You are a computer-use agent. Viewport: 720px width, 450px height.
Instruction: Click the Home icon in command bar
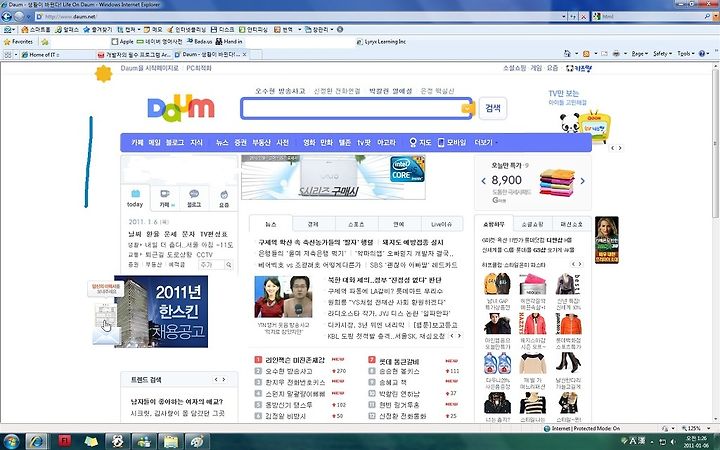click(x=567, y=54)
